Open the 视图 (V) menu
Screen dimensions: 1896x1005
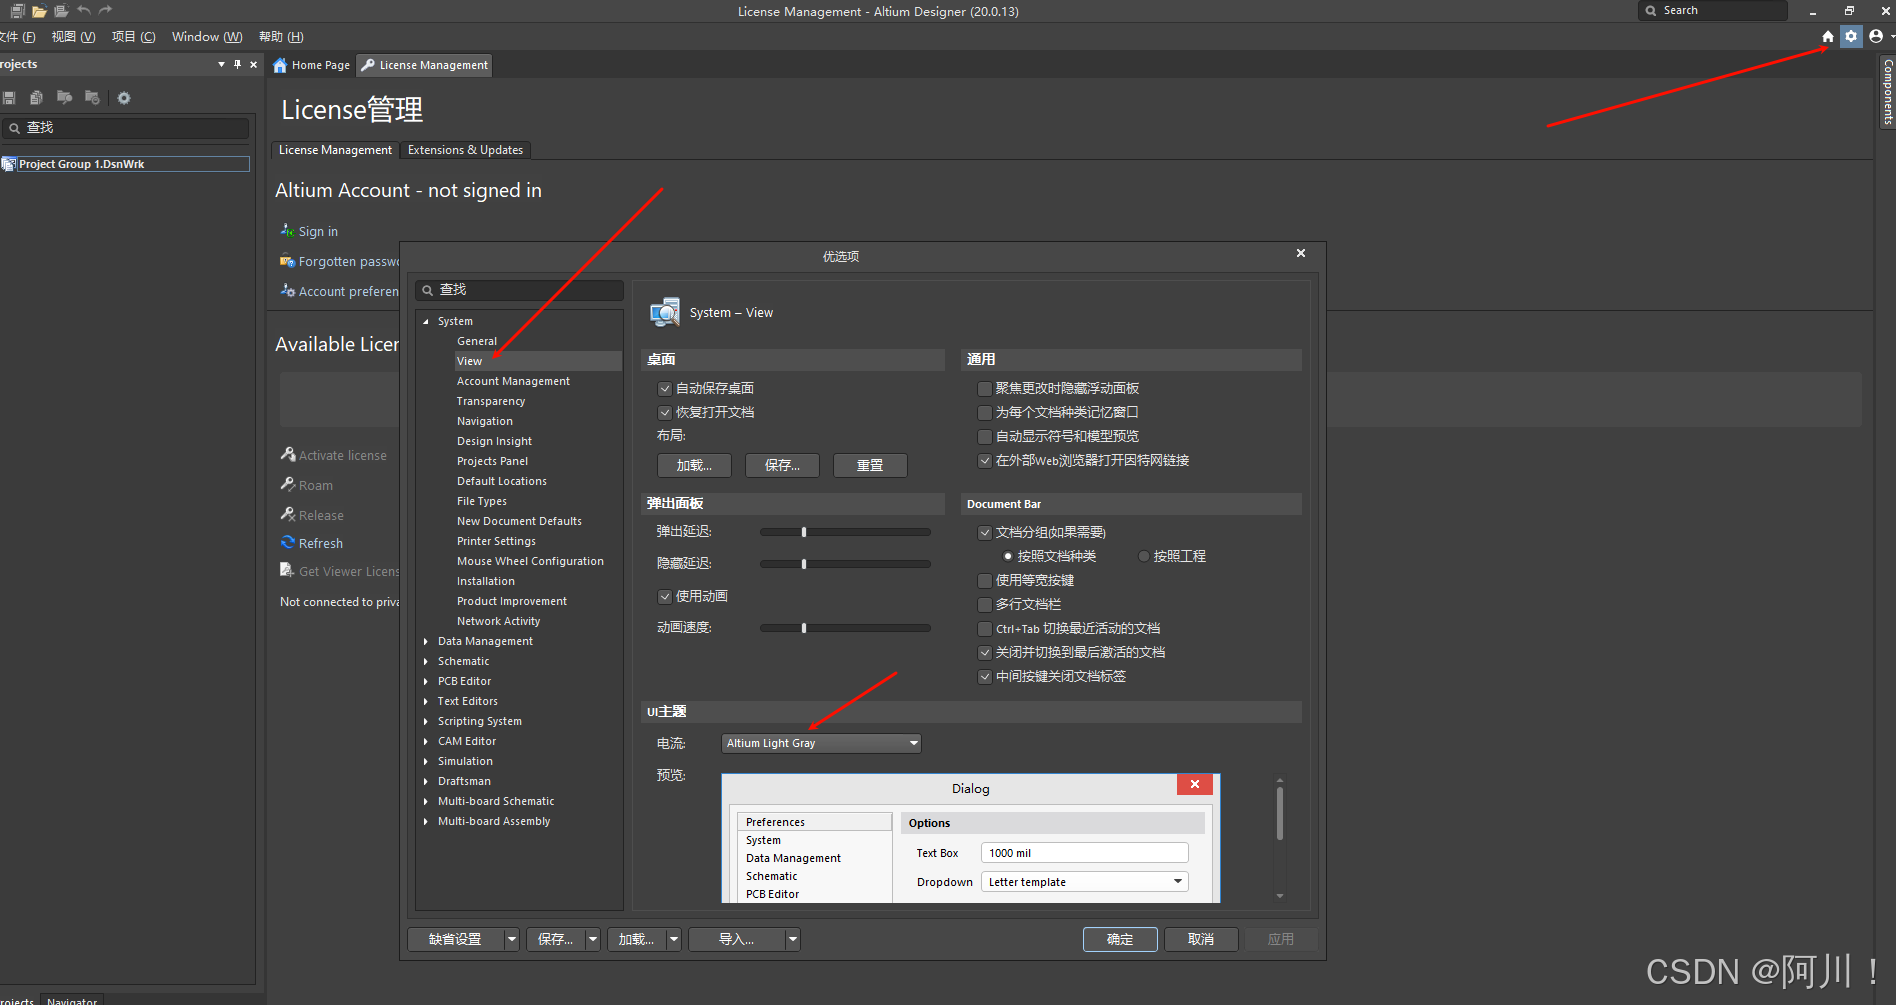point(73,37)
